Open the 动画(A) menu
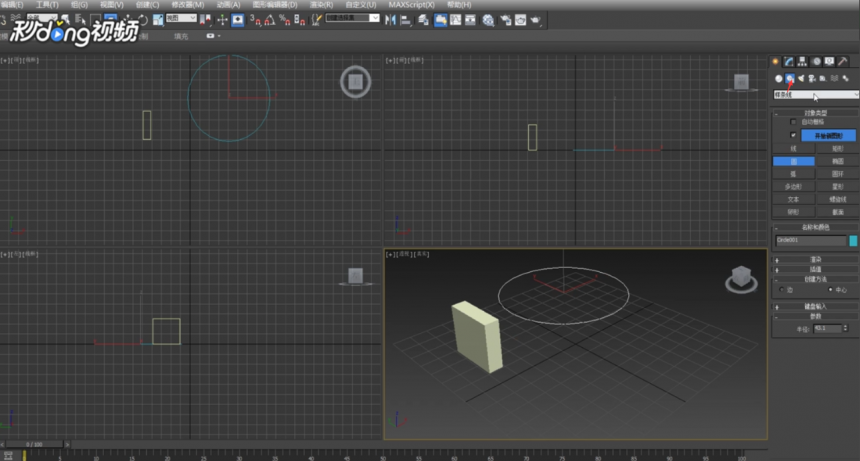 (x=228, y=4)
